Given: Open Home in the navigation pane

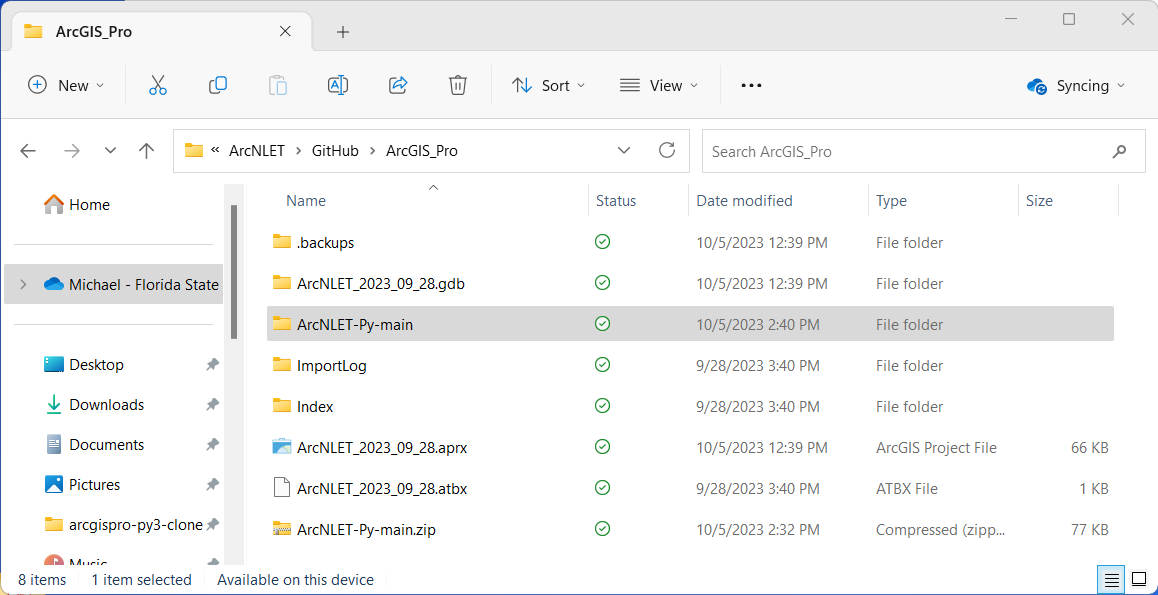Looking at the screenshot, I should [x=77, y=204].
